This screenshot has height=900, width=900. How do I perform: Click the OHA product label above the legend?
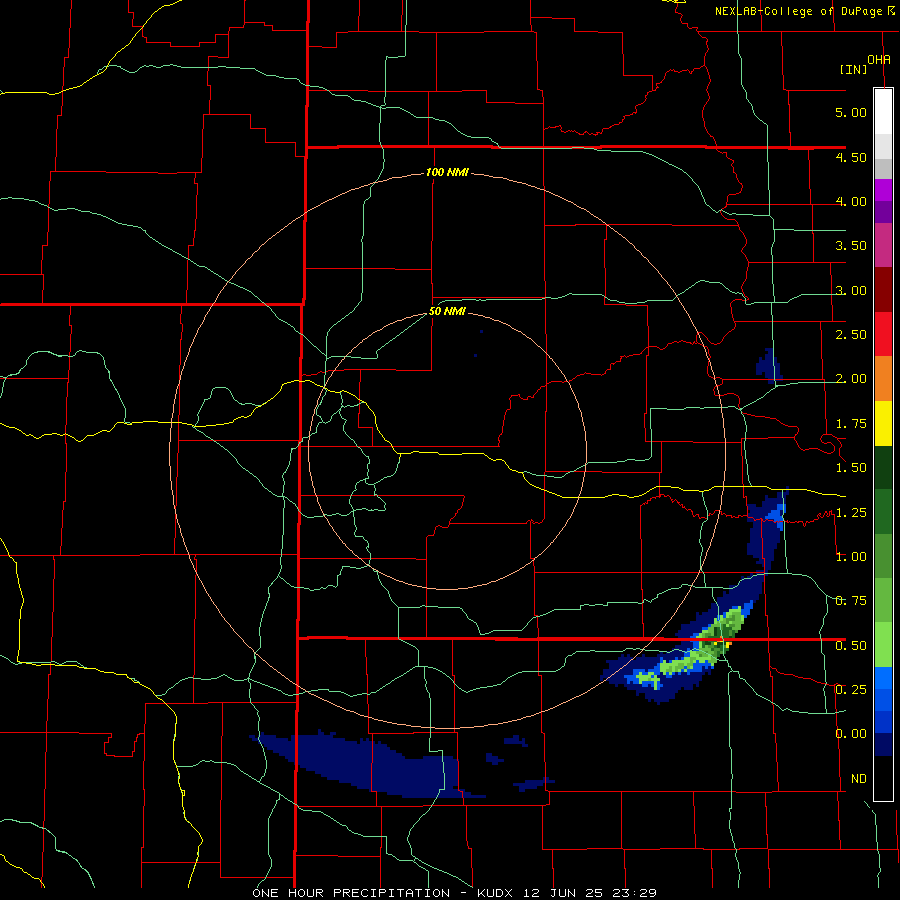(879, 60)
